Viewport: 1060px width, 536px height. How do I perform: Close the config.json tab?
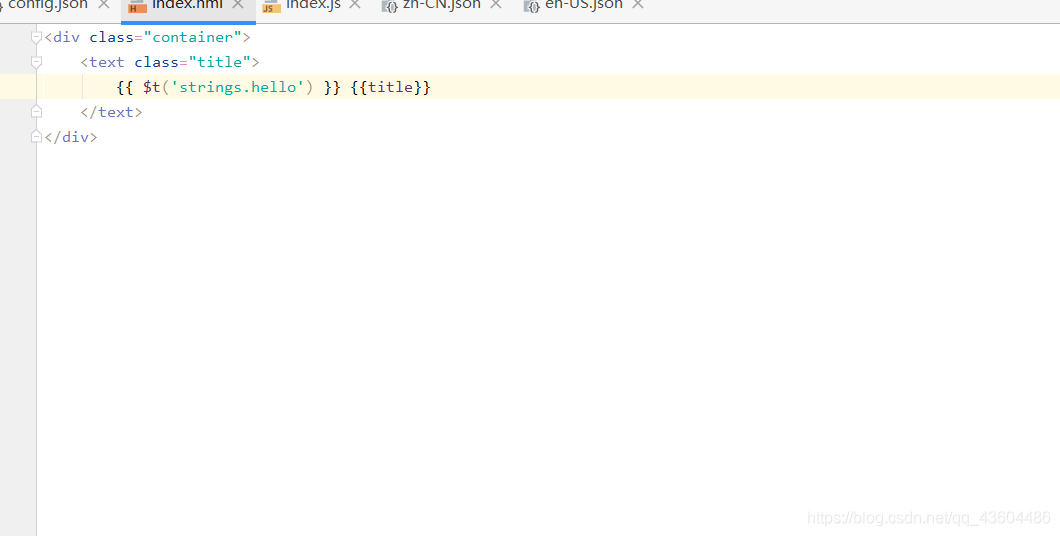pyautogui.click(x=103, y=5)
